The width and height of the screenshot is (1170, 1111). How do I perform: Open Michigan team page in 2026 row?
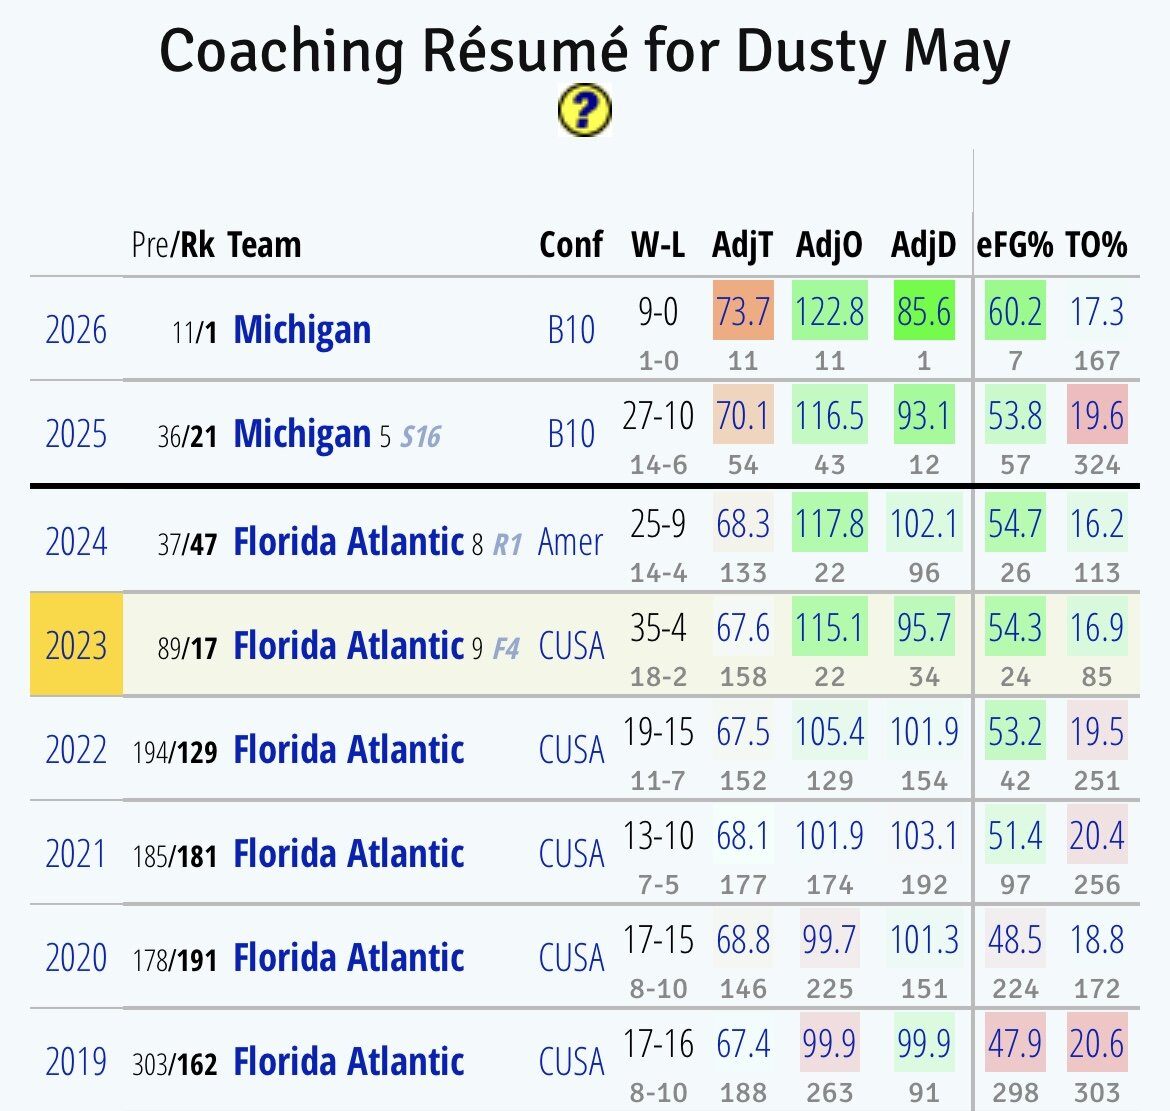click(302, 330)
